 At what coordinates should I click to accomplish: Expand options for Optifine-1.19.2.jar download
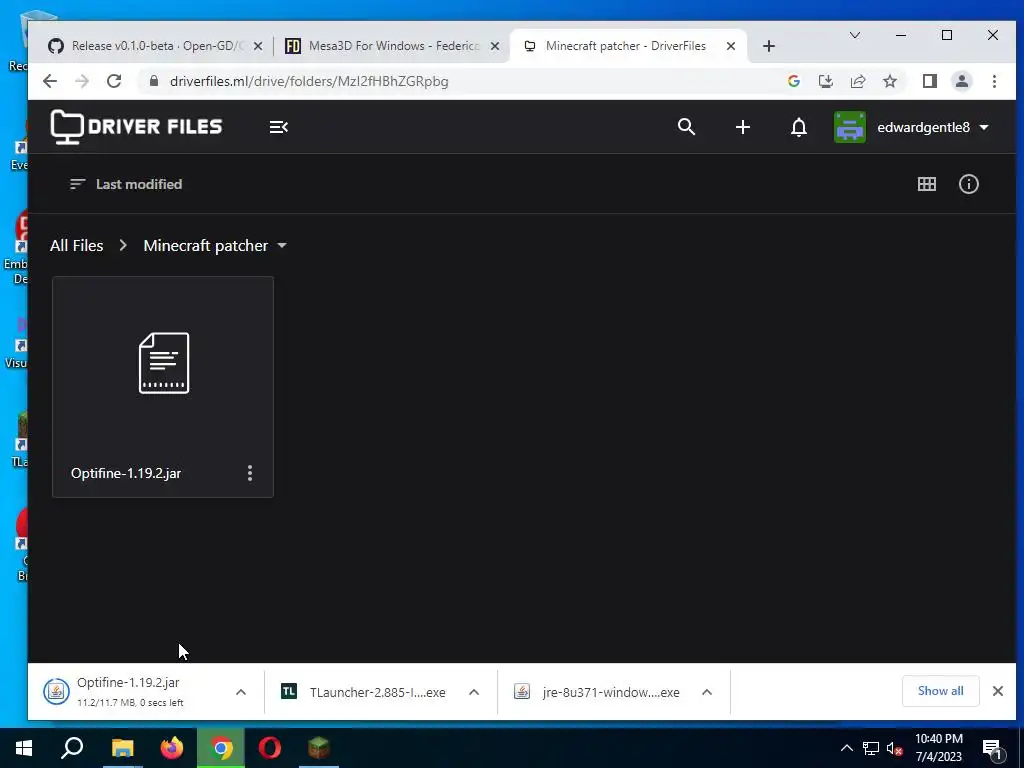point(241,692)
